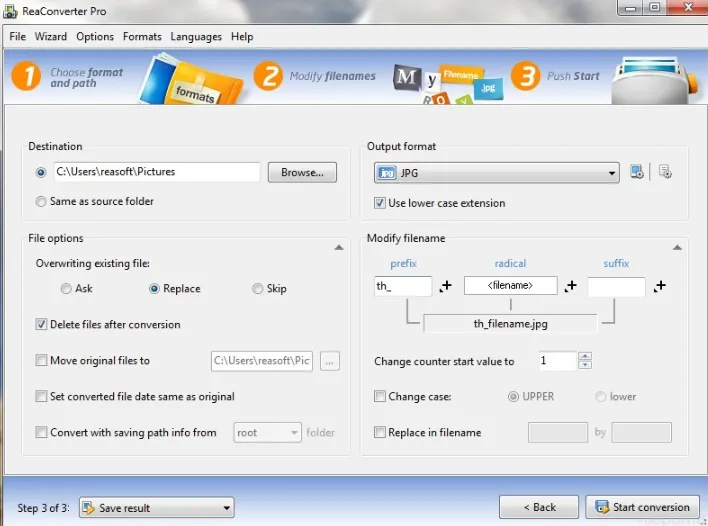
Task: Click the empty suffix field
Action: pos(616,287)
